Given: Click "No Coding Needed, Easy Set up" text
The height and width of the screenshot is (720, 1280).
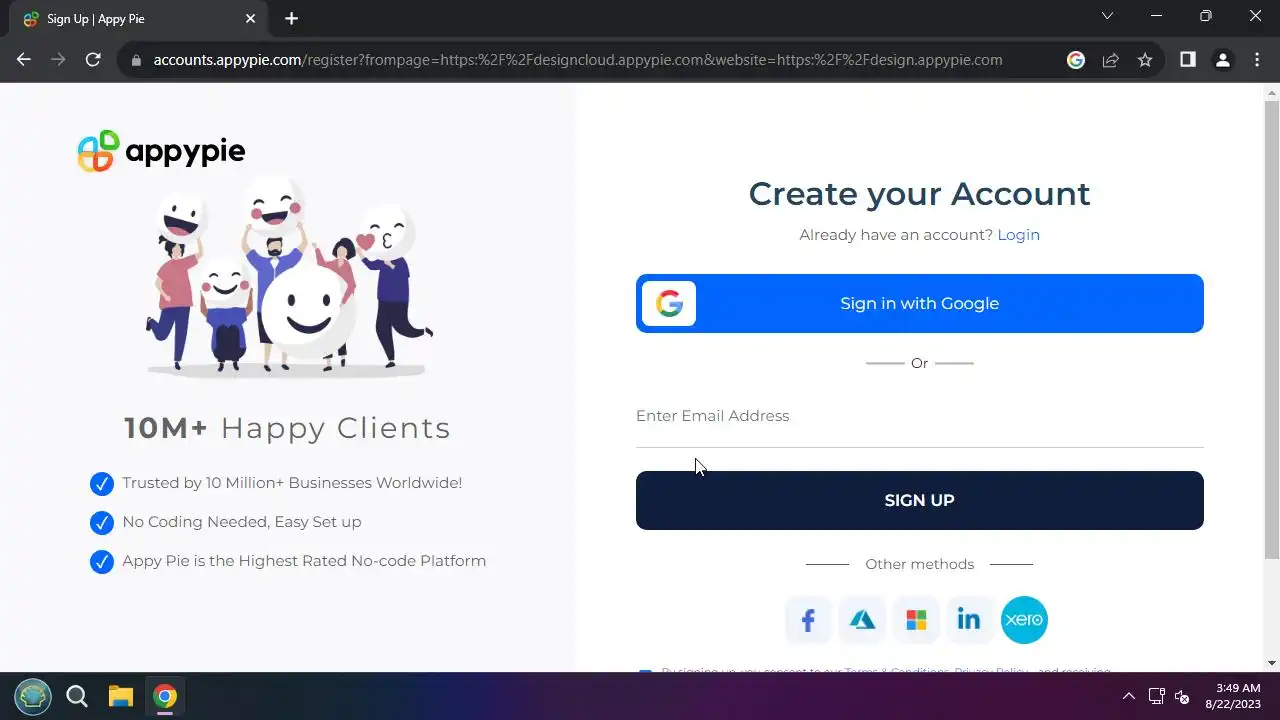Looking at the screenshot, I should (242, 522).
